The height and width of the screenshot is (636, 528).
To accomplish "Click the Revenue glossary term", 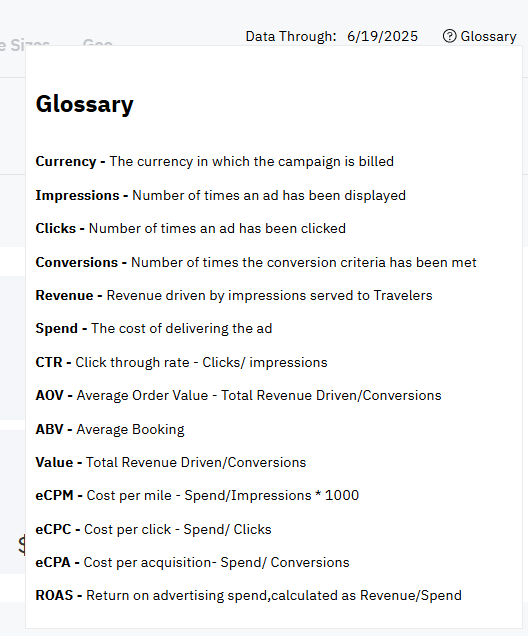I will tap(64, 295).
